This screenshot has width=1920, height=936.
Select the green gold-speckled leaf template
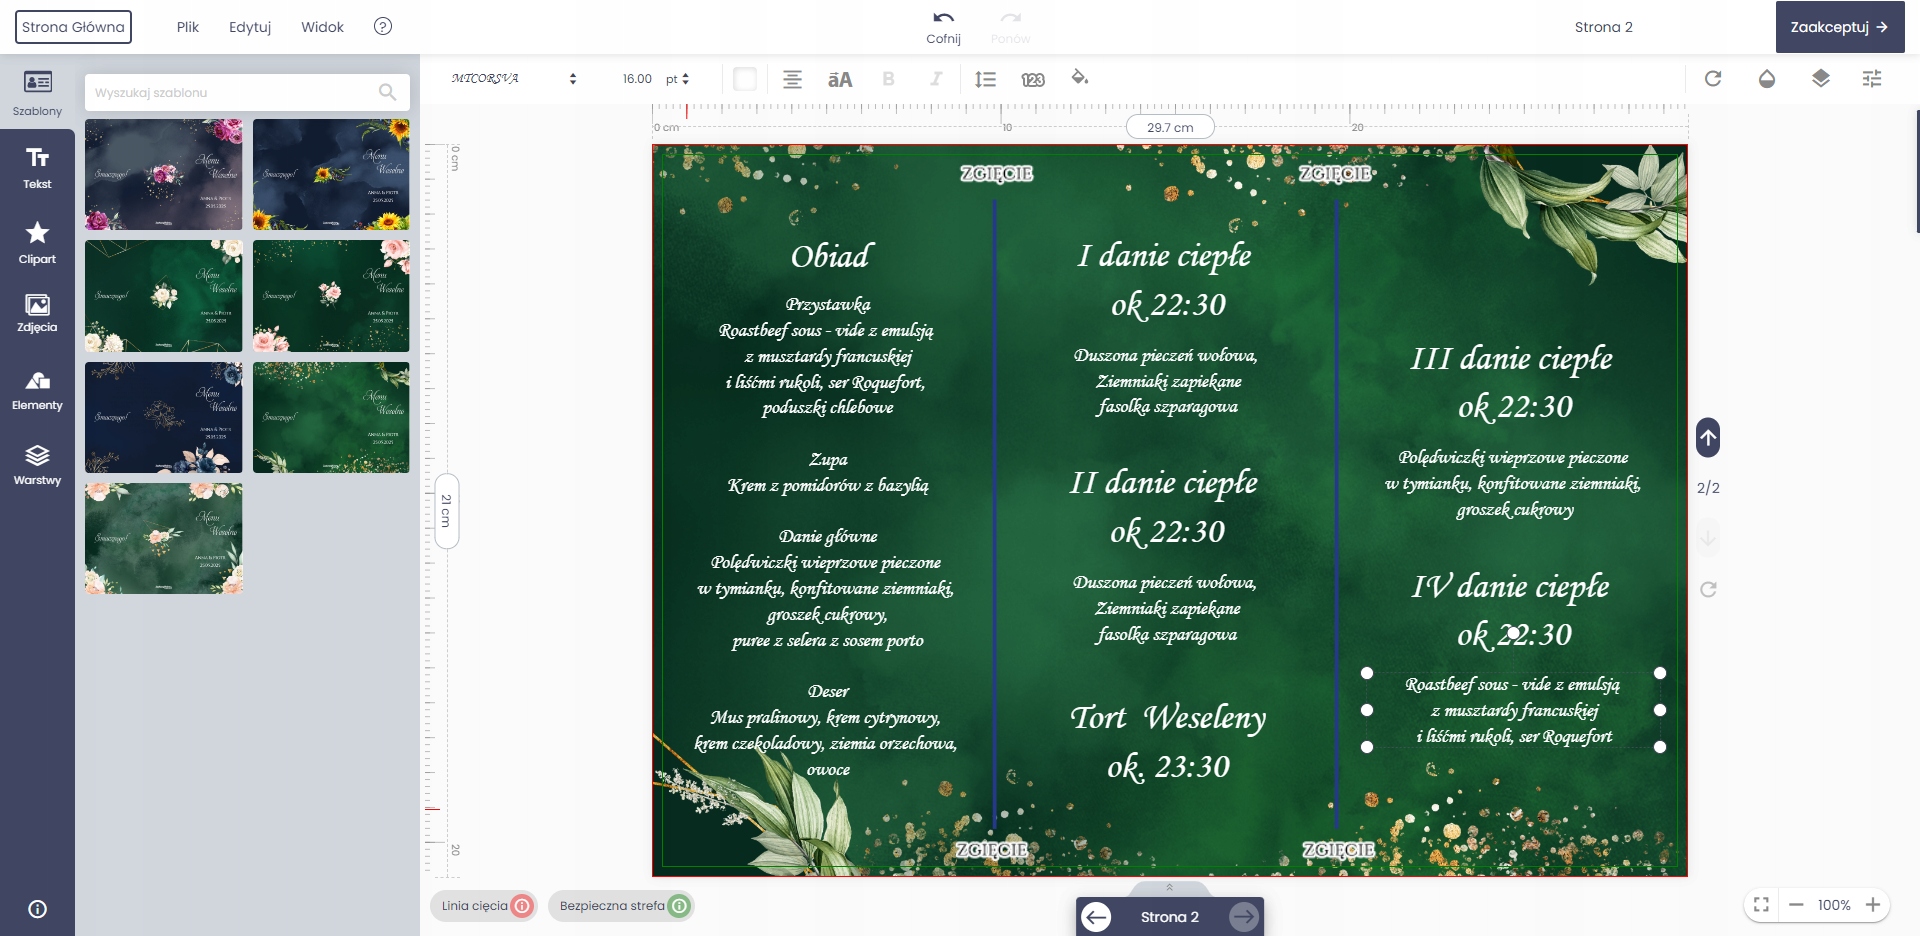pyautogui.click(x=331, y=417)
